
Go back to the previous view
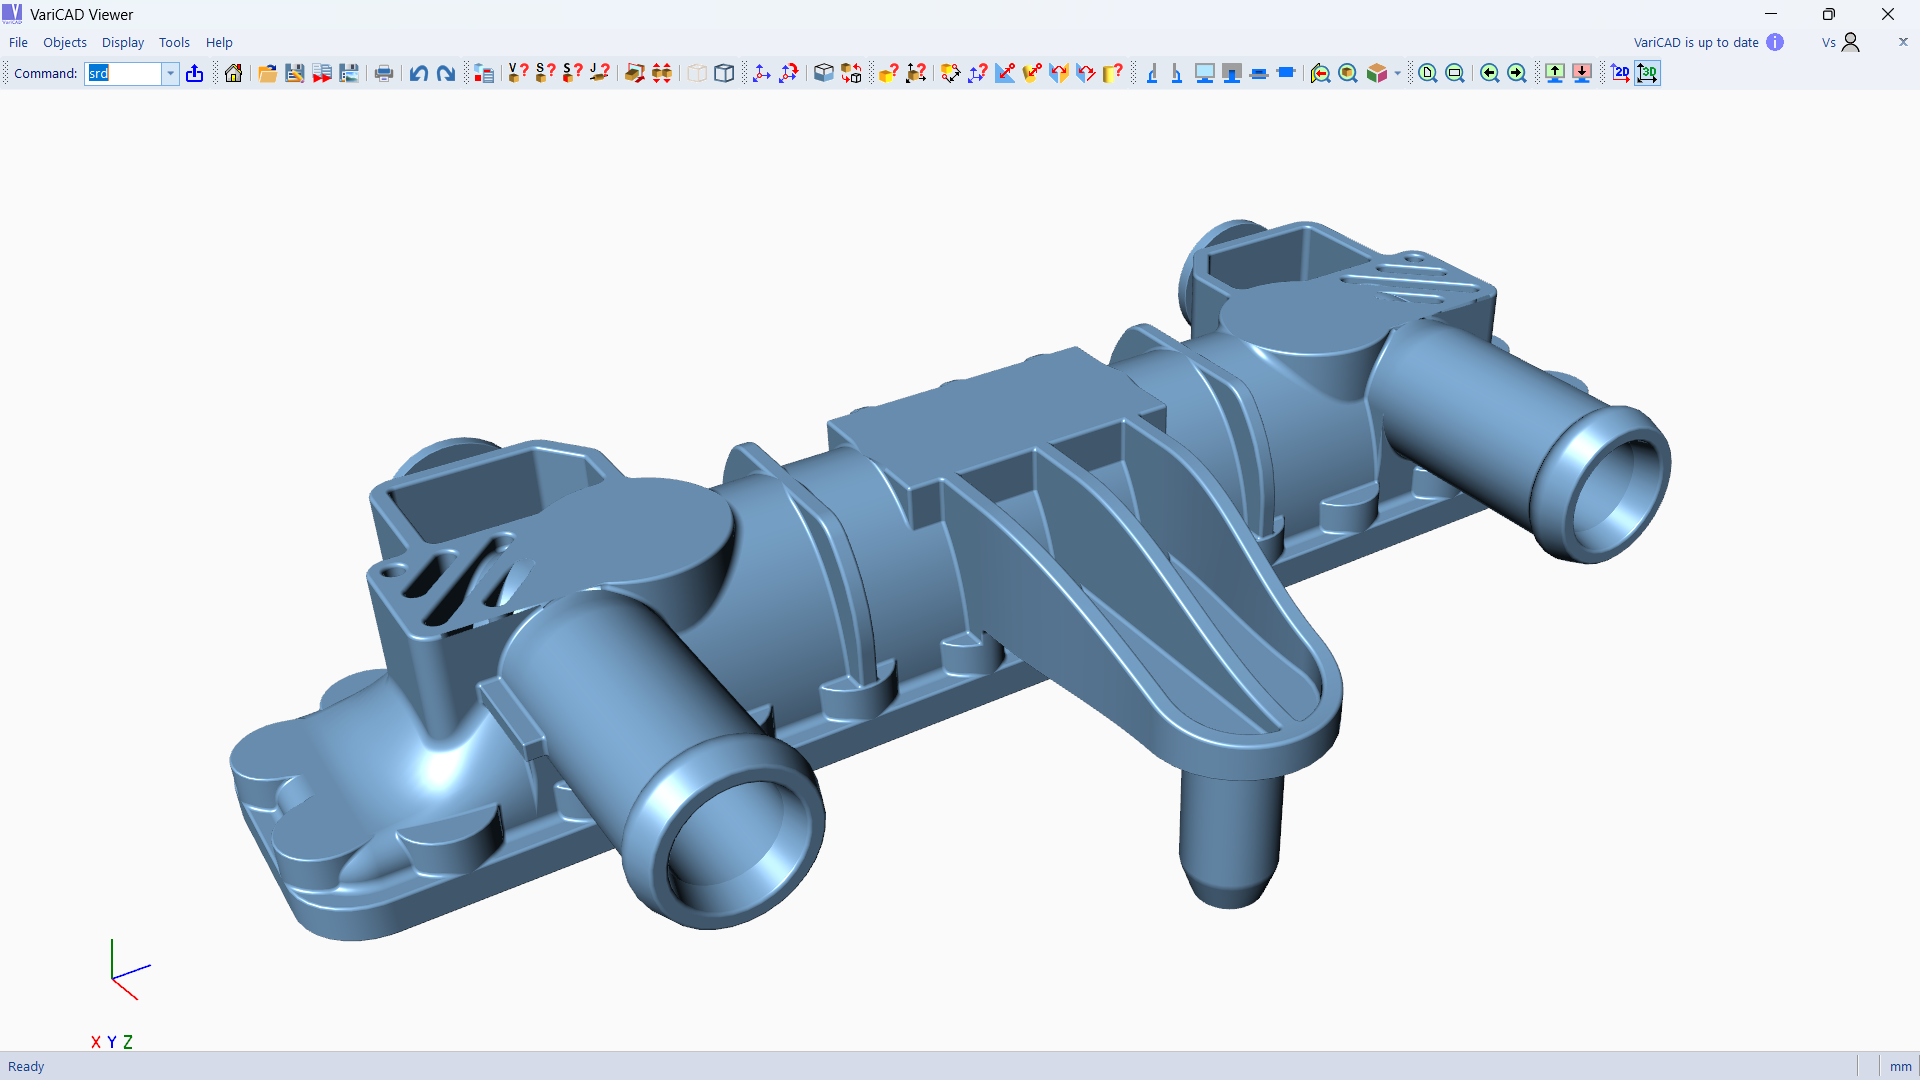(x=1490, y=73)
